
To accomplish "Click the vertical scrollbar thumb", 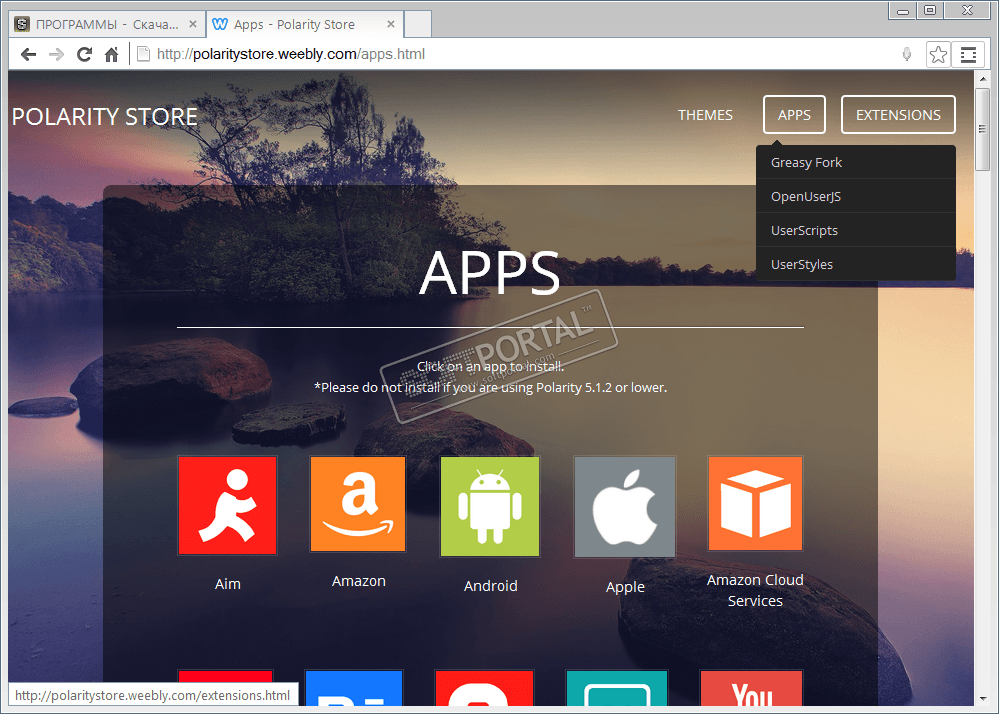I will click(982, 129).
